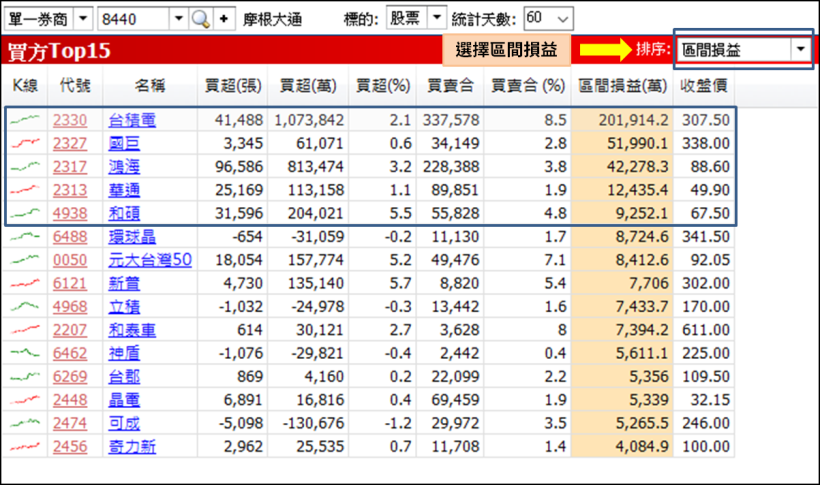Open stock name link 鴻海

tap(124, 167)
